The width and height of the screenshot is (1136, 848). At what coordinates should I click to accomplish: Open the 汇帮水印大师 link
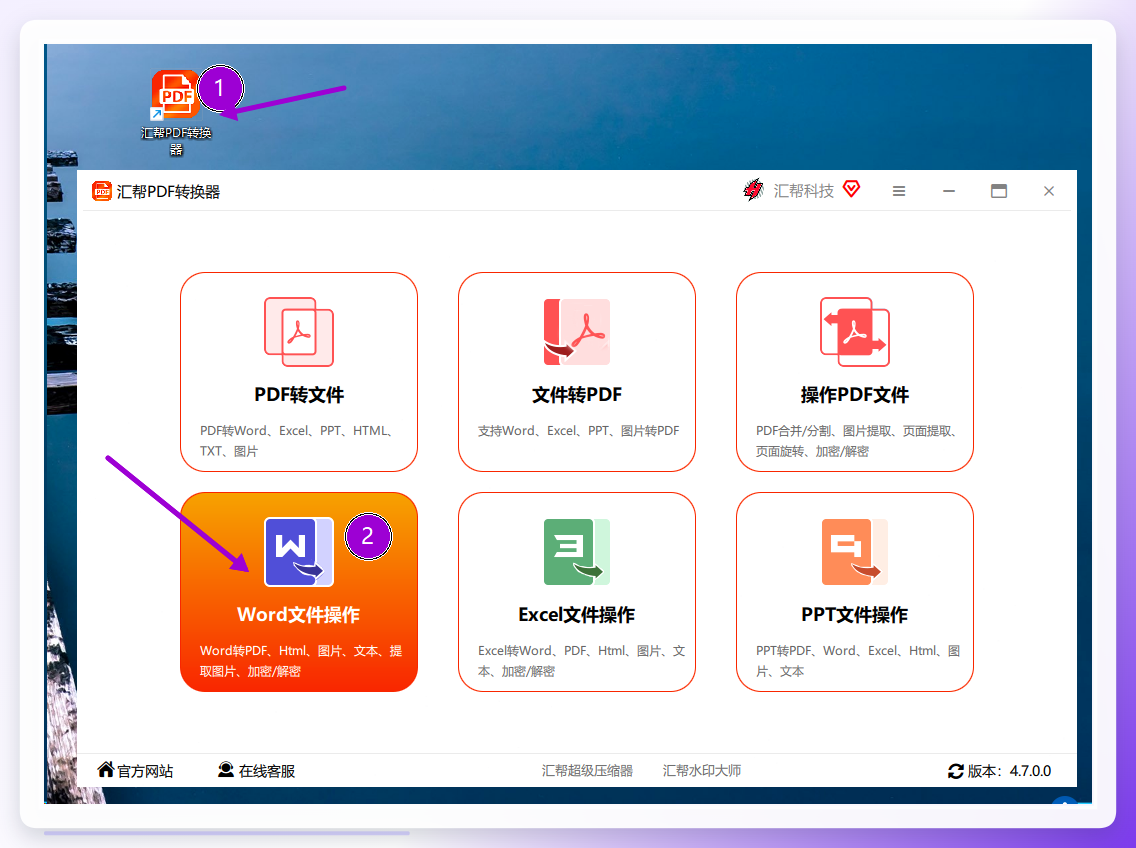click(x=702, y=770)
